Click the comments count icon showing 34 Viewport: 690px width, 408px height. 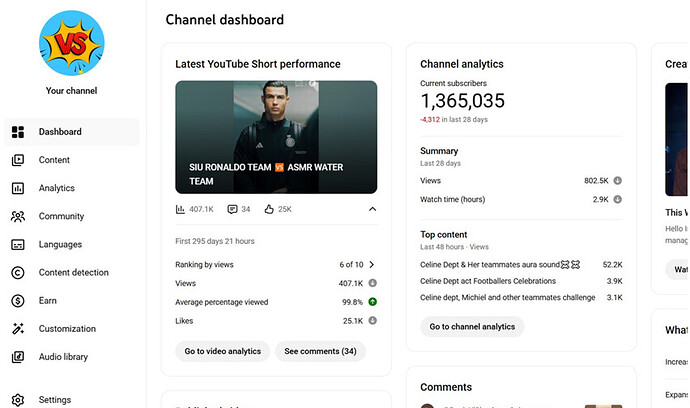tap(232, 210)
